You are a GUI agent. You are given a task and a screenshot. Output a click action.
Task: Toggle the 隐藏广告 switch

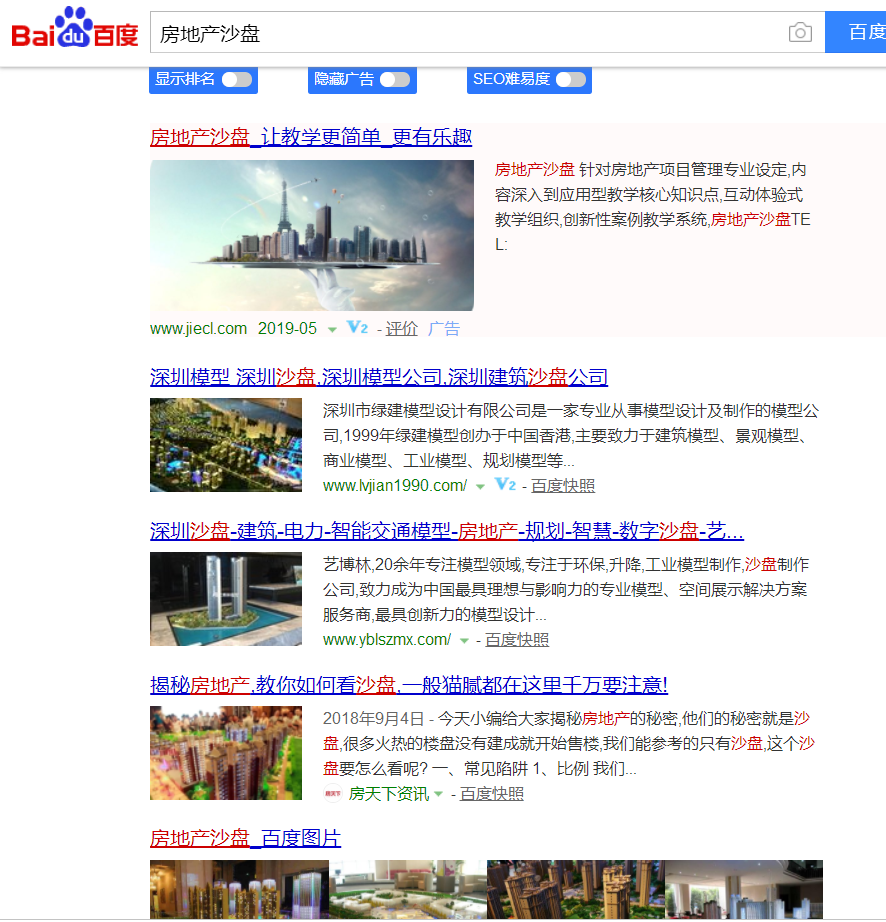395,79
